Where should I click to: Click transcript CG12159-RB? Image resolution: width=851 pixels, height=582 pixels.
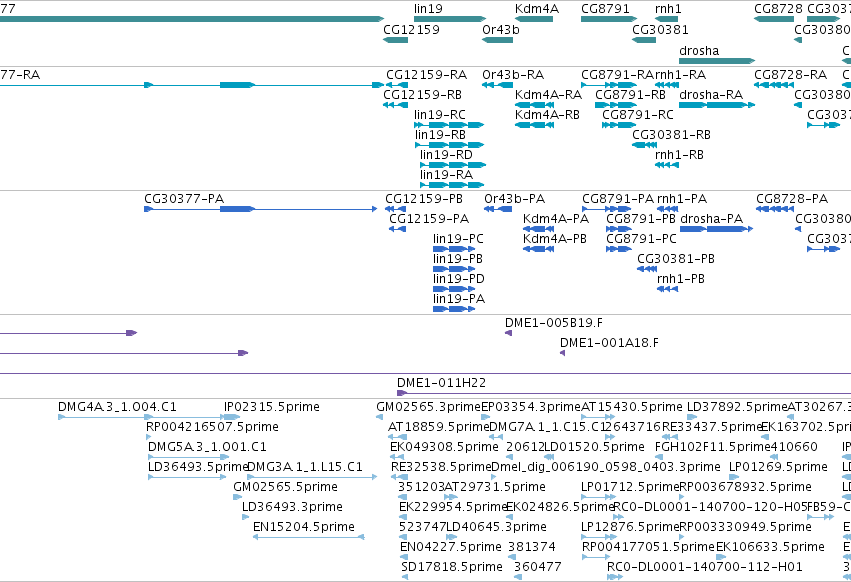395,105
